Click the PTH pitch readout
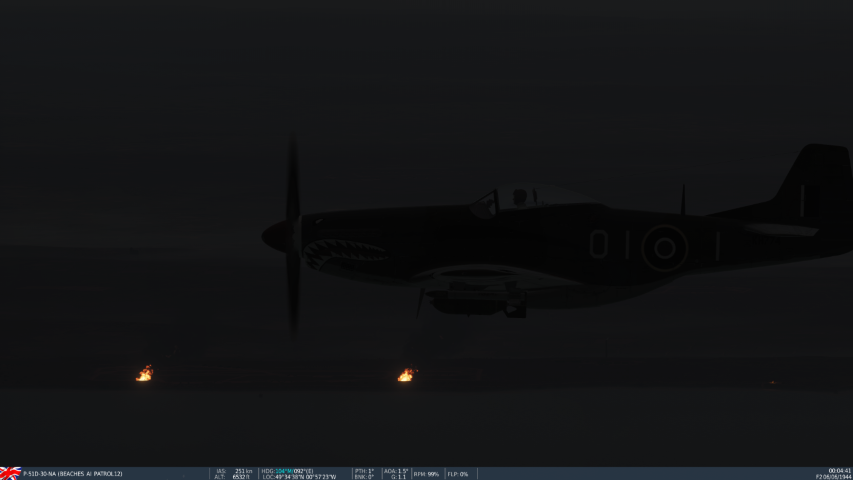The image size is (853, 480). (364, 471)
